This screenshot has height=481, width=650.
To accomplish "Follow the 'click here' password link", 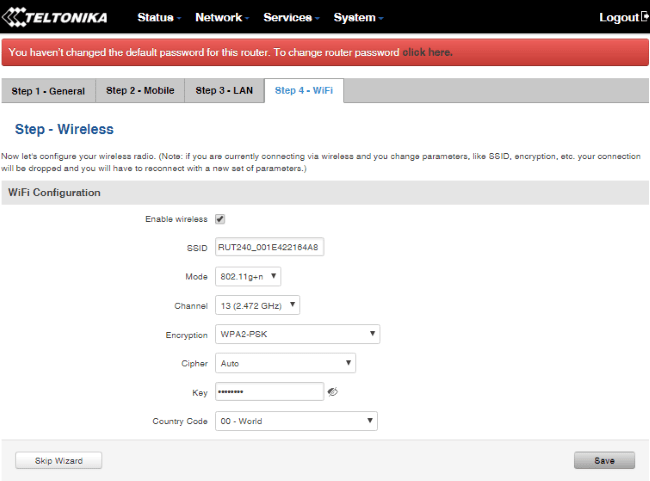I will 427,52.
